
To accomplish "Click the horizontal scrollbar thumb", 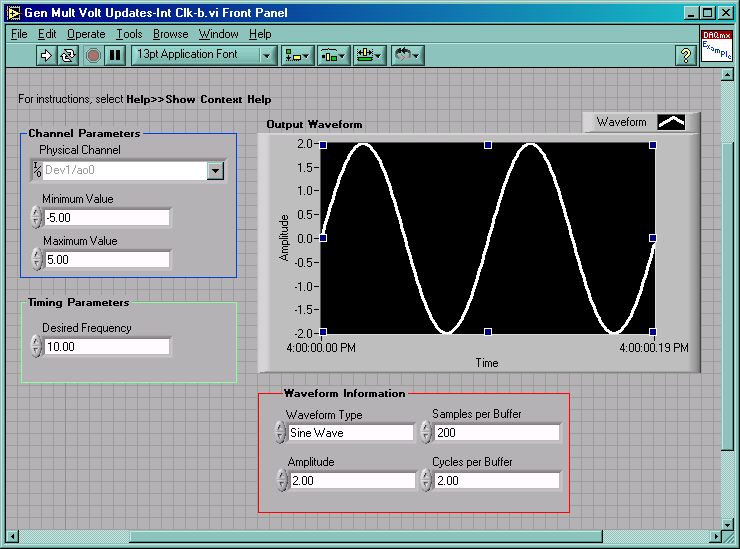I will pos(366,536).
